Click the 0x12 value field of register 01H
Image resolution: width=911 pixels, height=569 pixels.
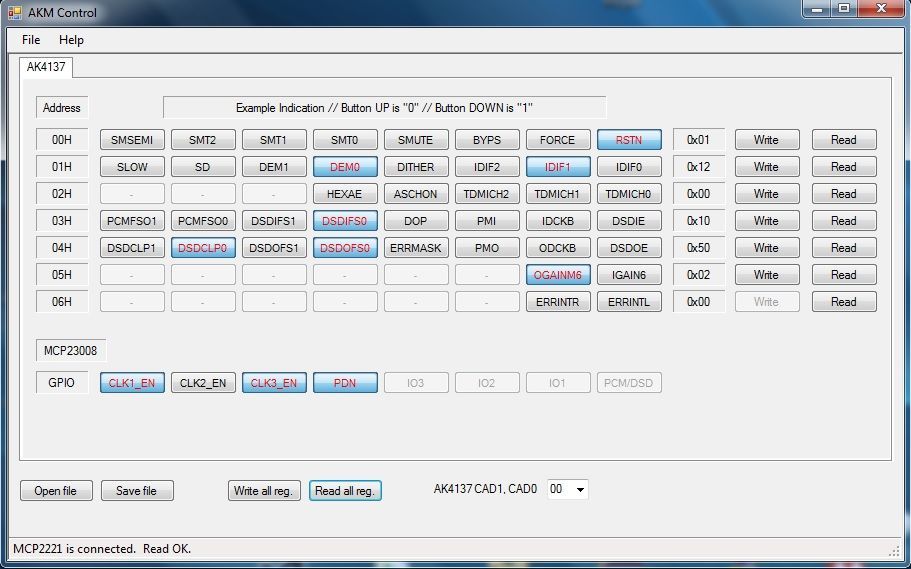point(698,167)
